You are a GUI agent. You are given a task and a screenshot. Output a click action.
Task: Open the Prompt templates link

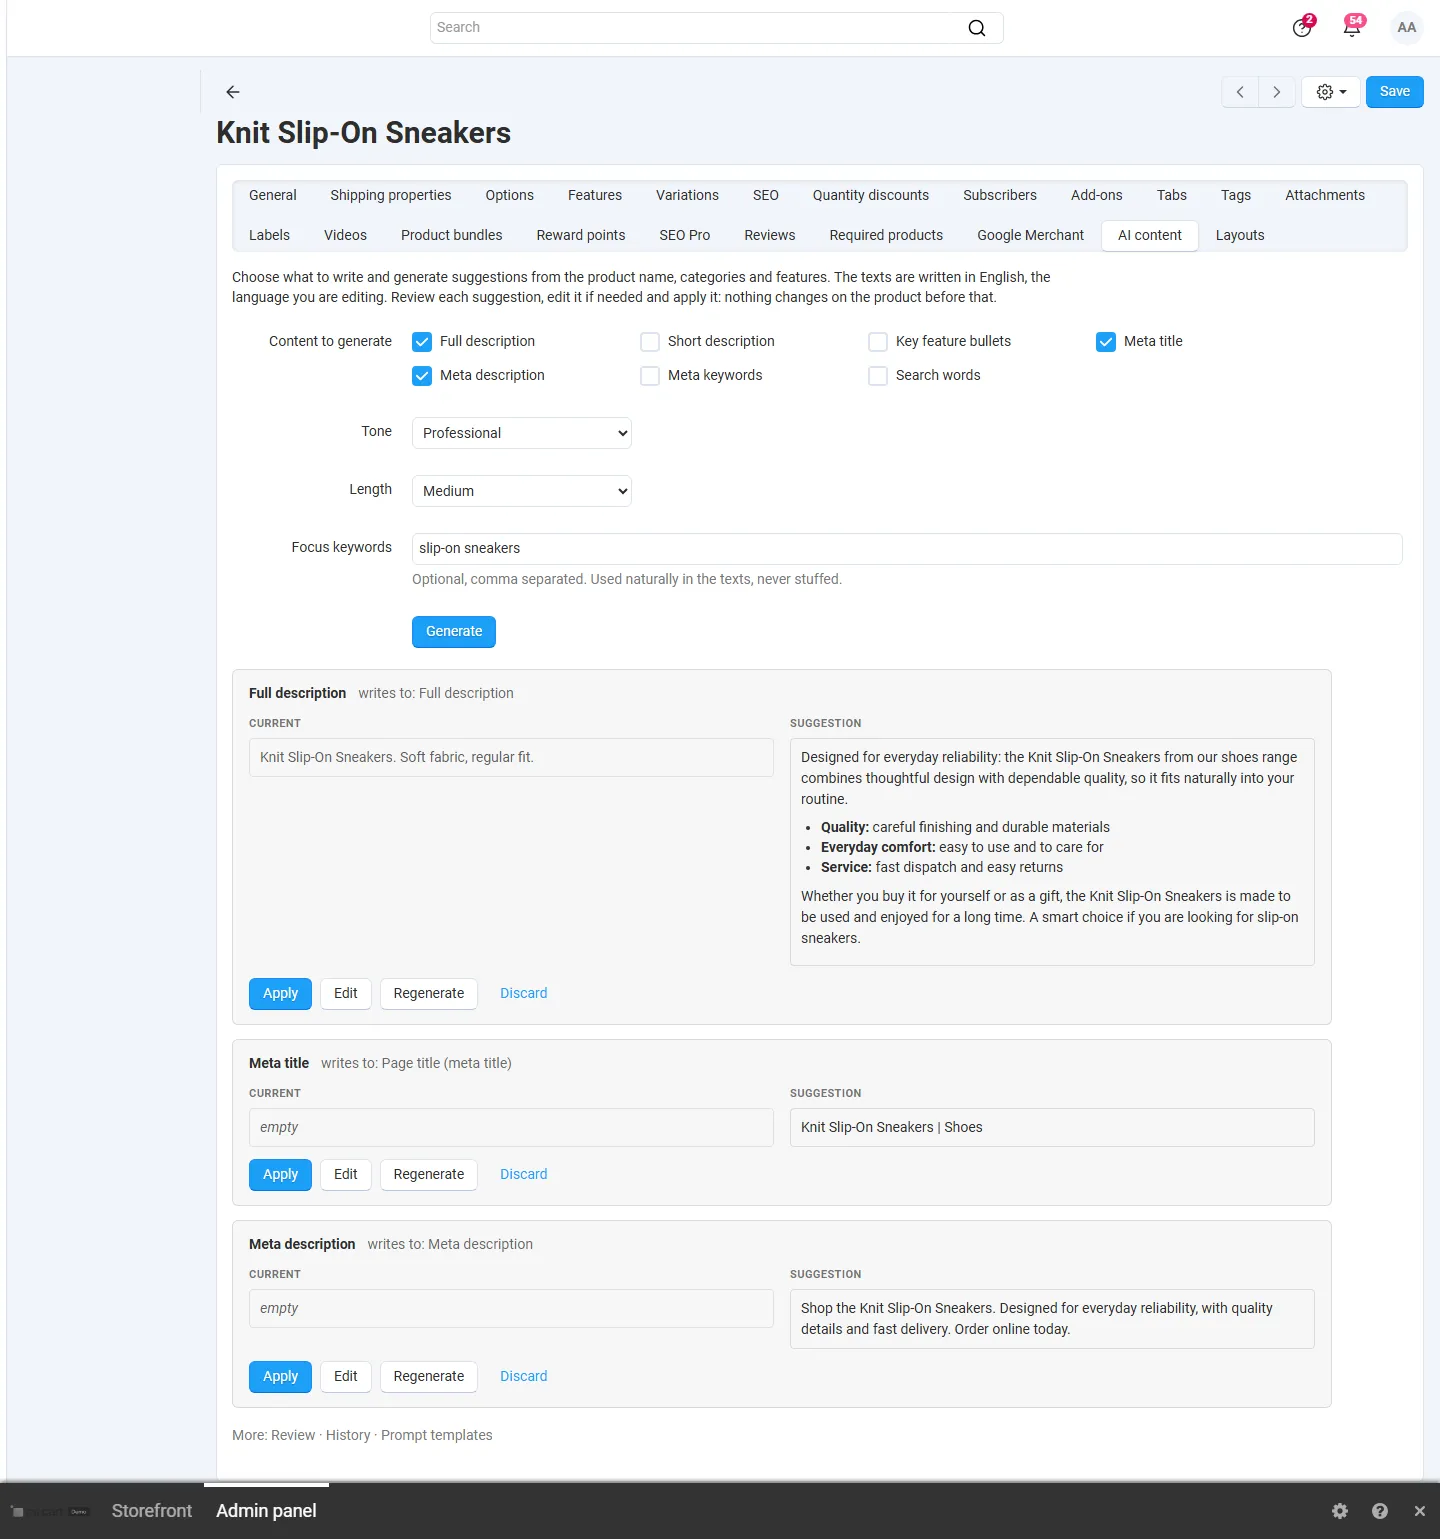tap(437, 1436)
